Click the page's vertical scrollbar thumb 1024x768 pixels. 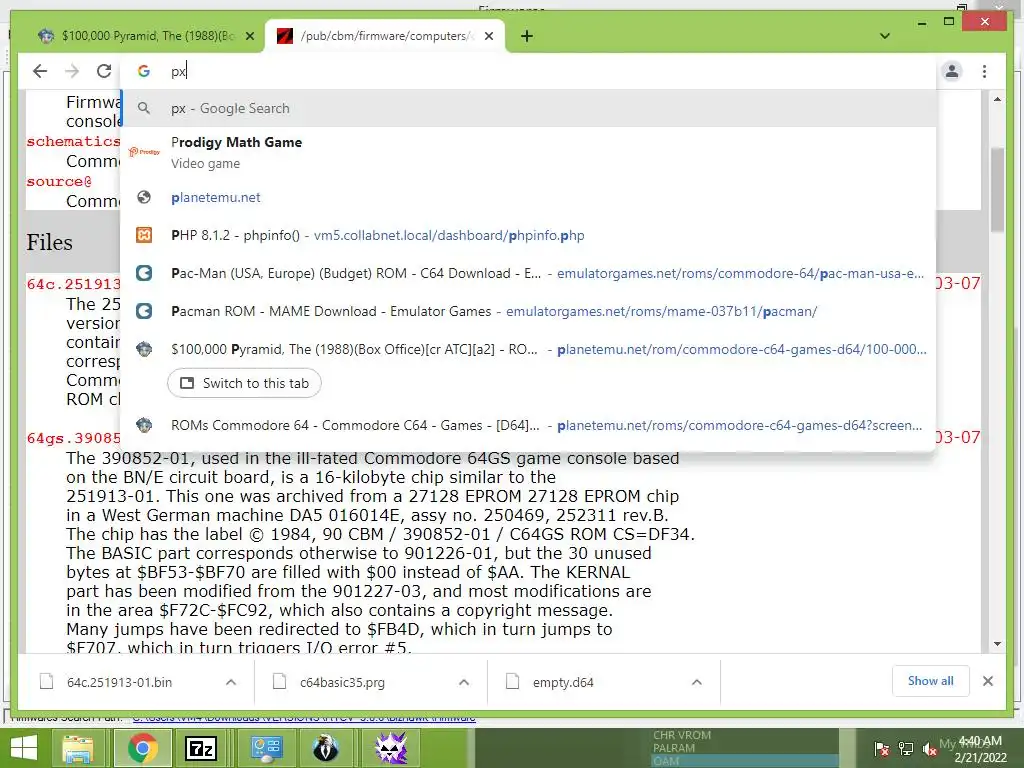997,189
